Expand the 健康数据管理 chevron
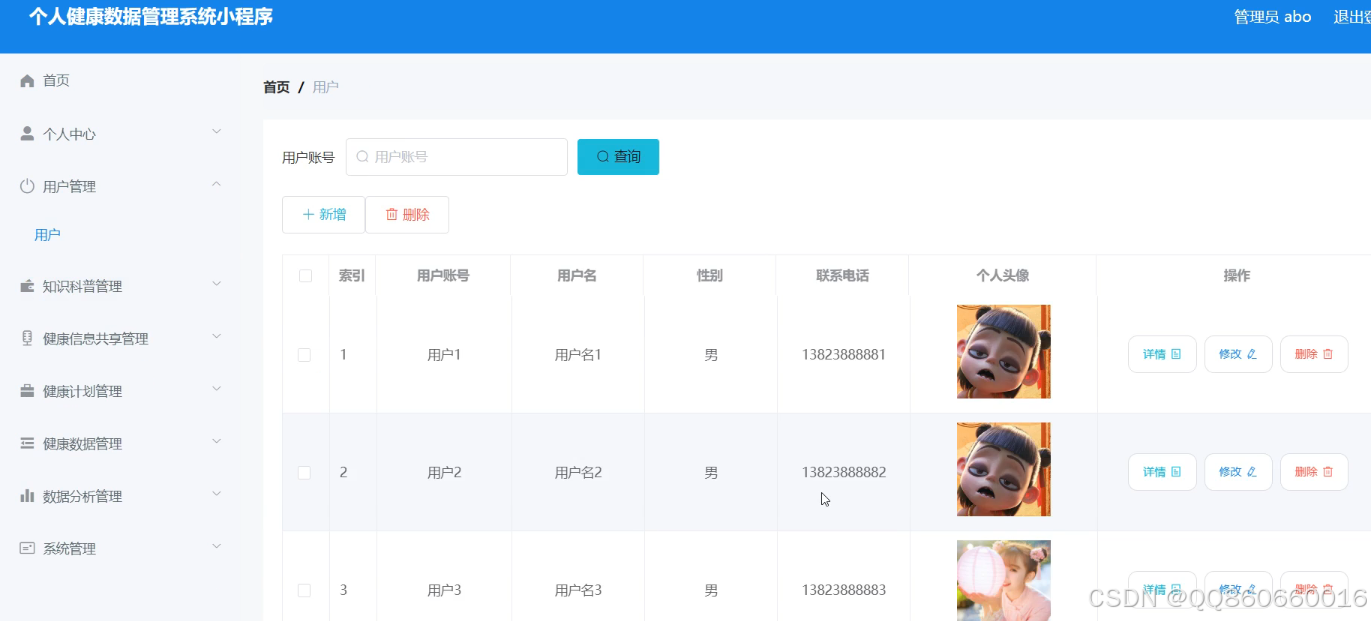The image size is (1371, 621). [x=217, y=442]
